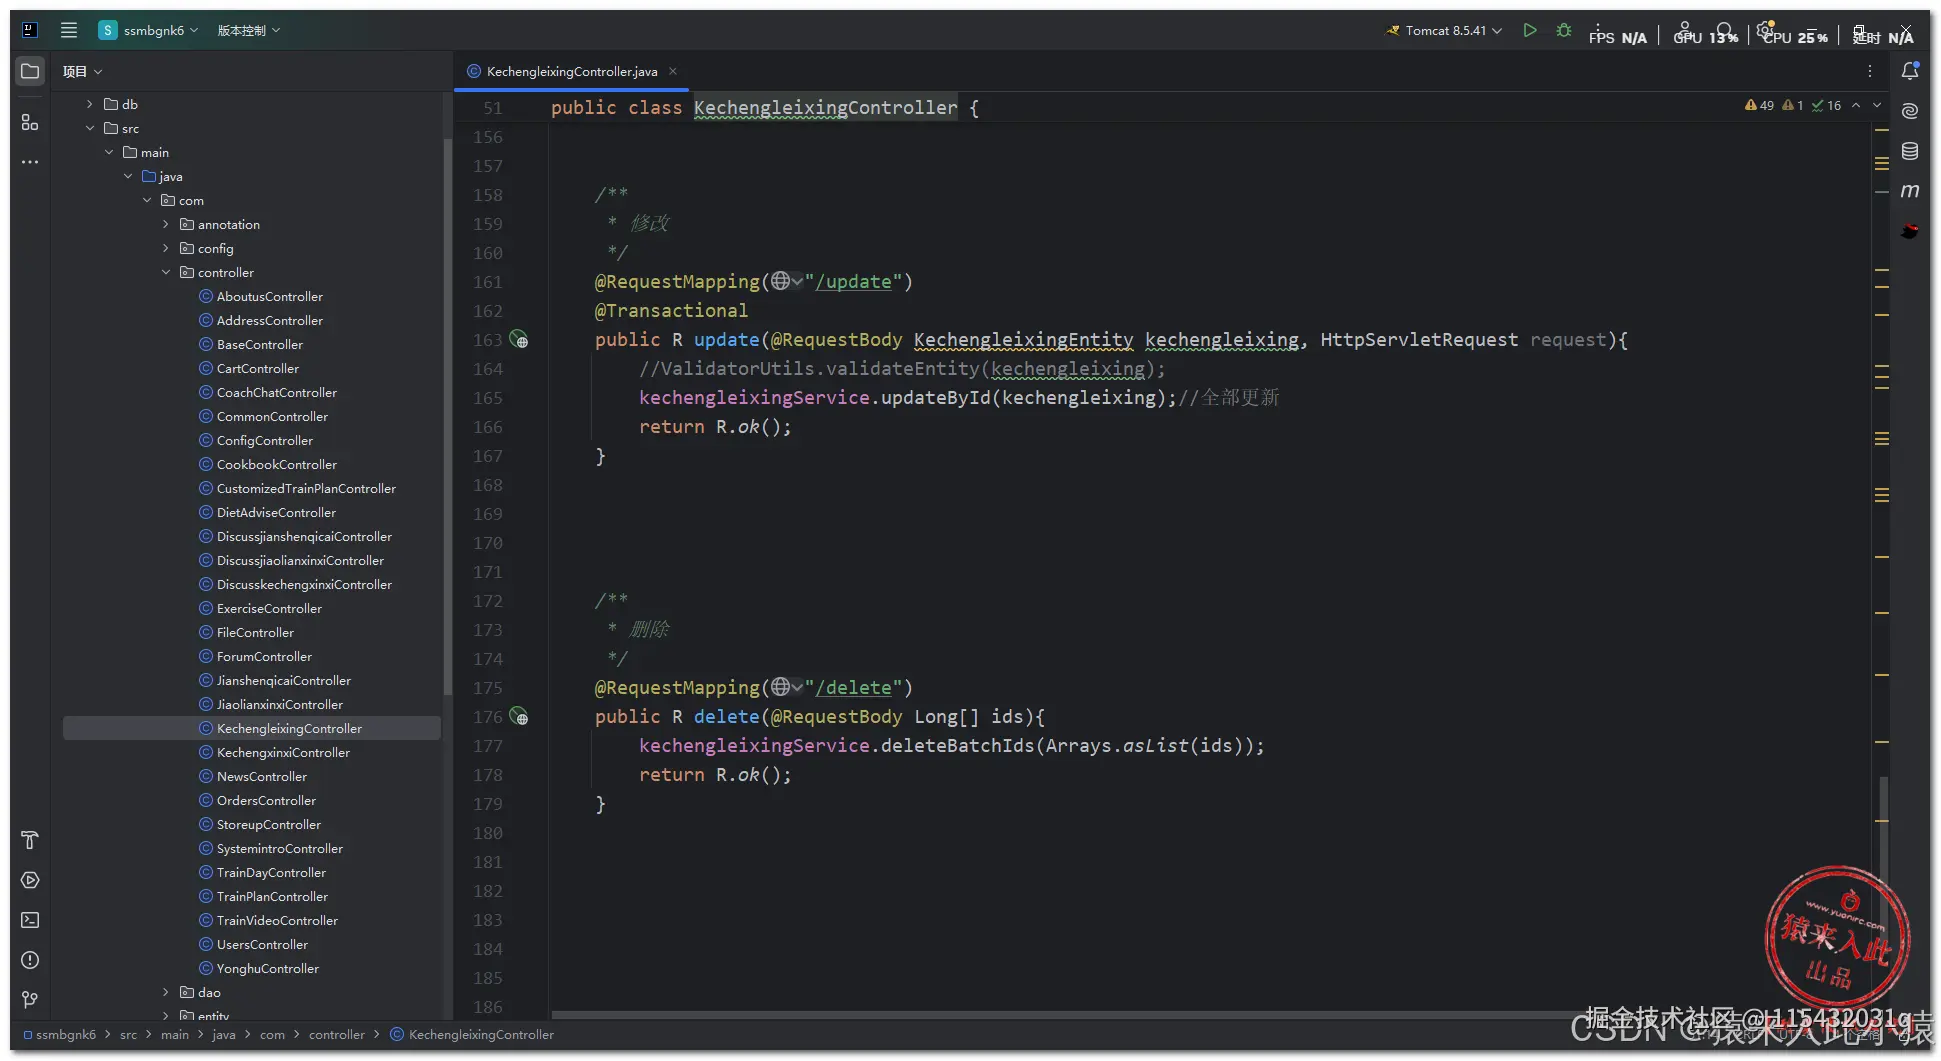This screenshot has height=1061, width=1941.
Task: Expand the annotation package
Action: tap(165, 224)
